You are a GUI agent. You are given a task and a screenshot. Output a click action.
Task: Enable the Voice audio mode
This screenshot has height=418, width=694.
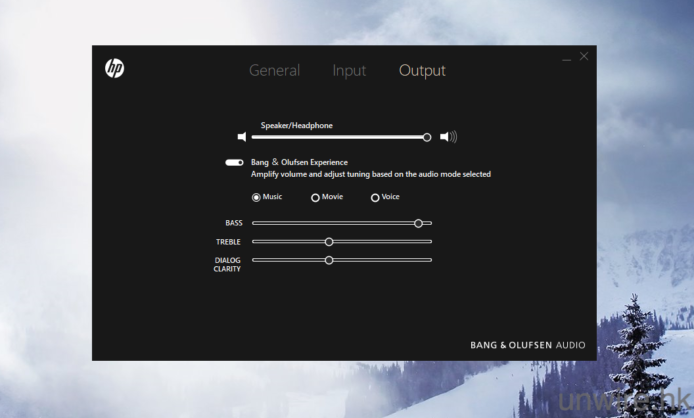point(375,197)
